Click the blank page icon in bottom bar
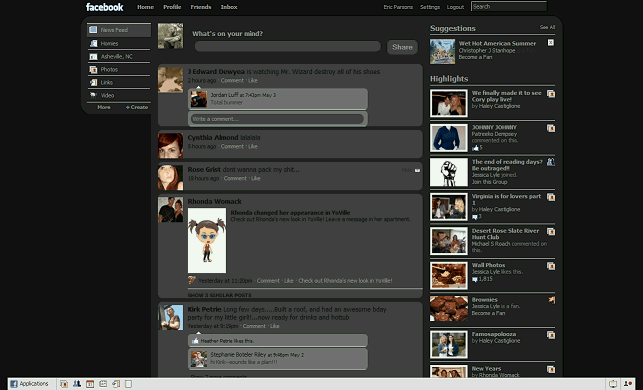 pyautogui.click(x=128, y=384)
